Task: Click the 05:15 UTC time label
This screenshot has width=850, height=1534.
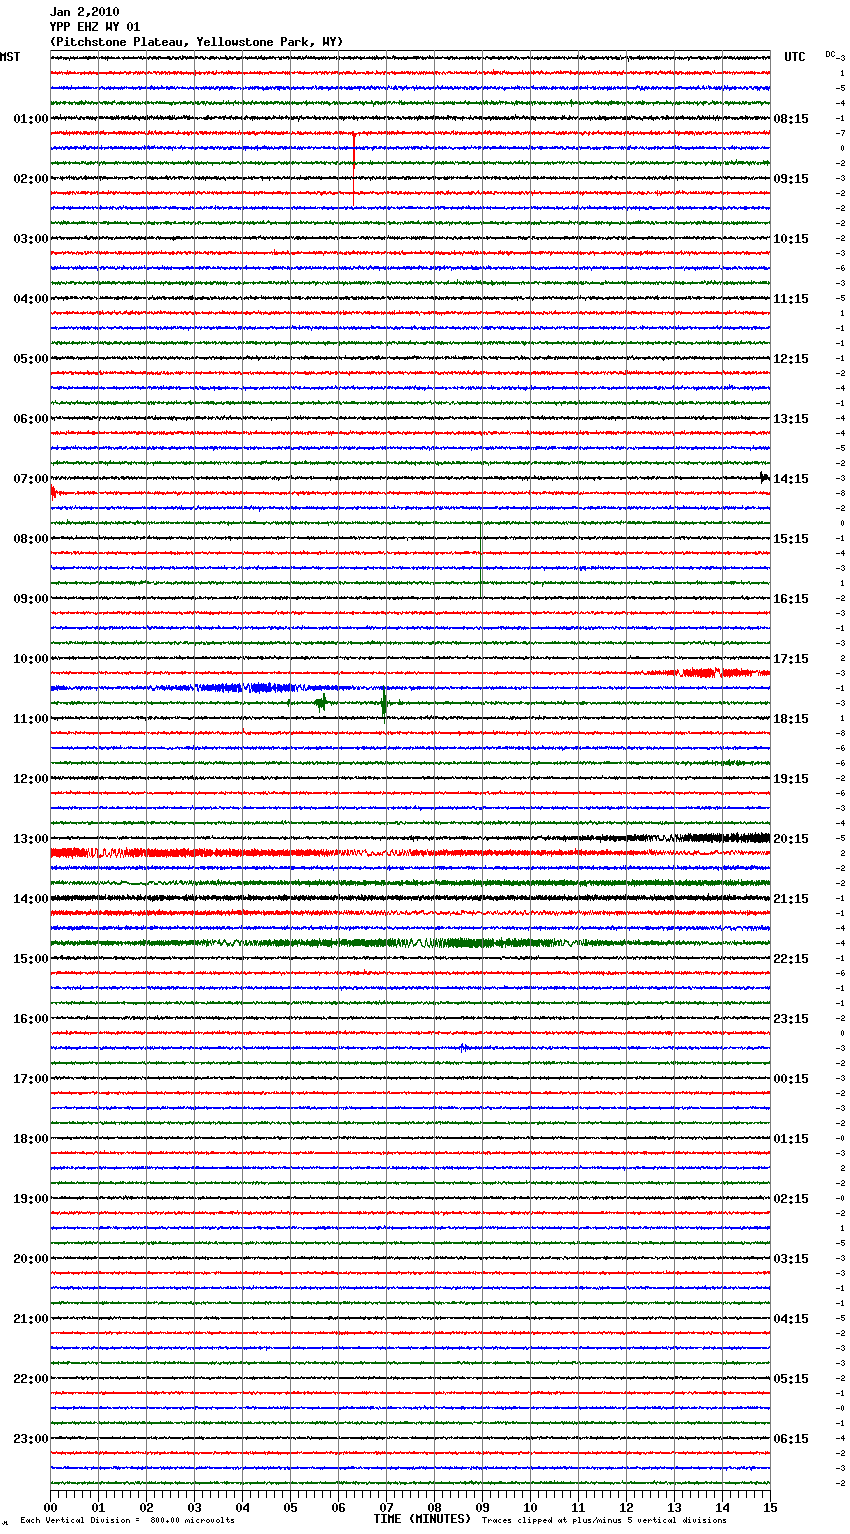Action: (x=791, y=1379)
